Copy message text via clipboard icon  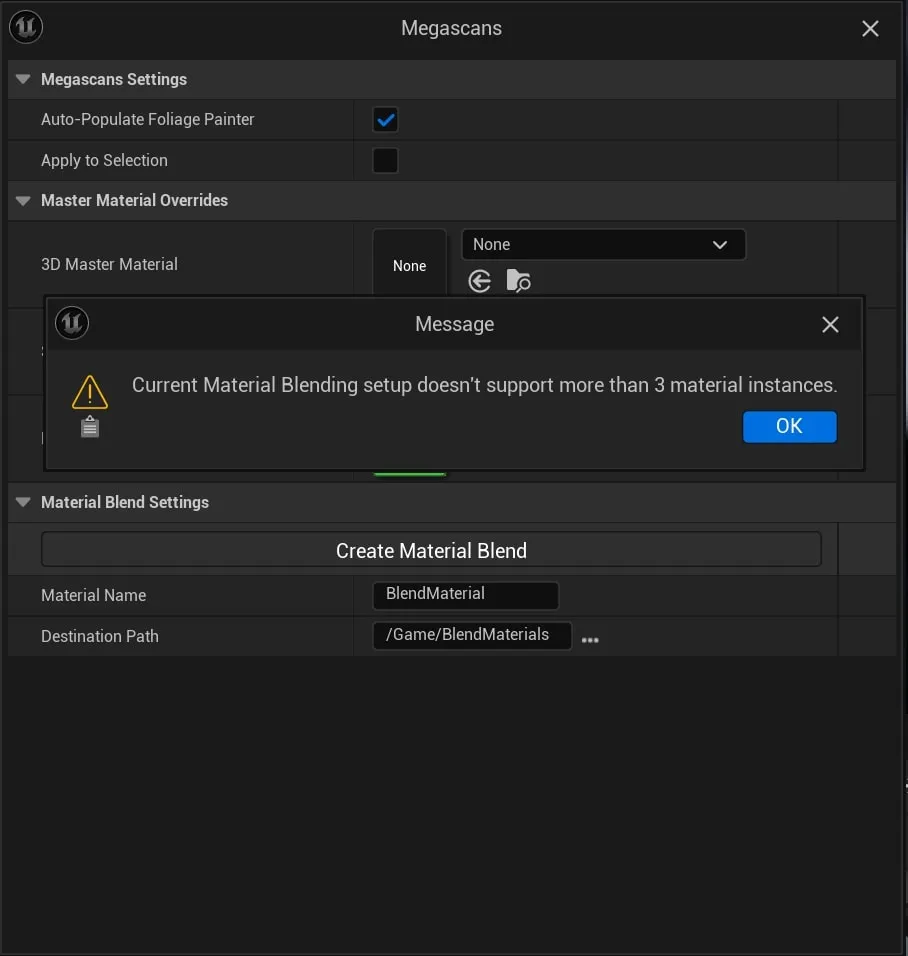click(90, 427)
